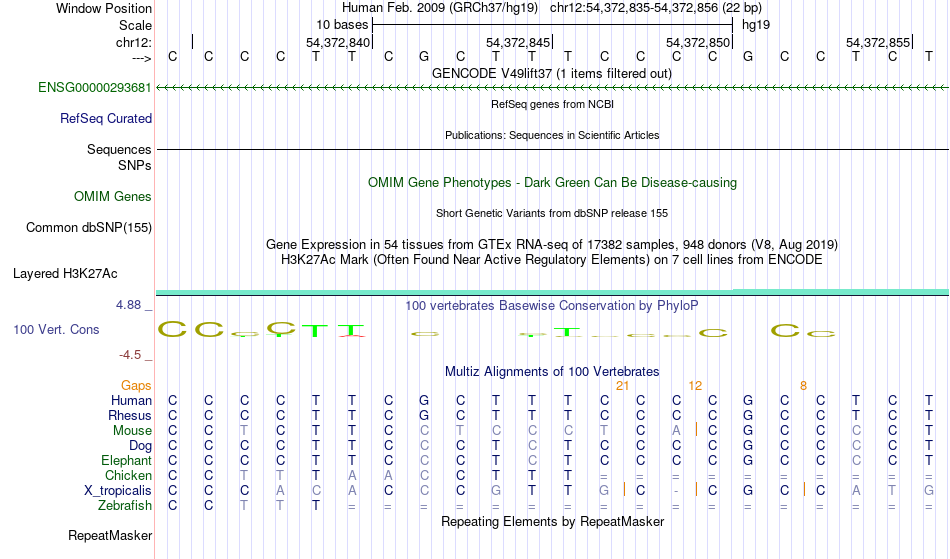Click the -4.5 lower scale value

coord(130,354)
